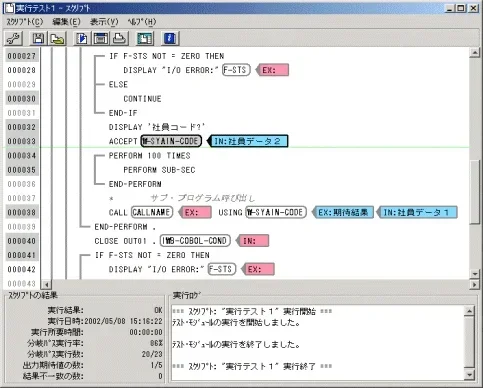Viewport: 483px width, 388px height.
Task: Select line number 000030
Action: [x=22, y=98]
